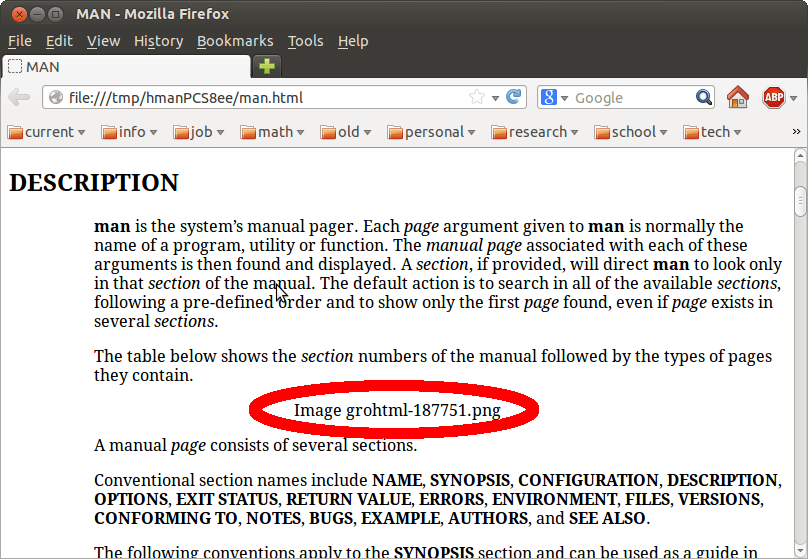Open the Home page icon

737,97
